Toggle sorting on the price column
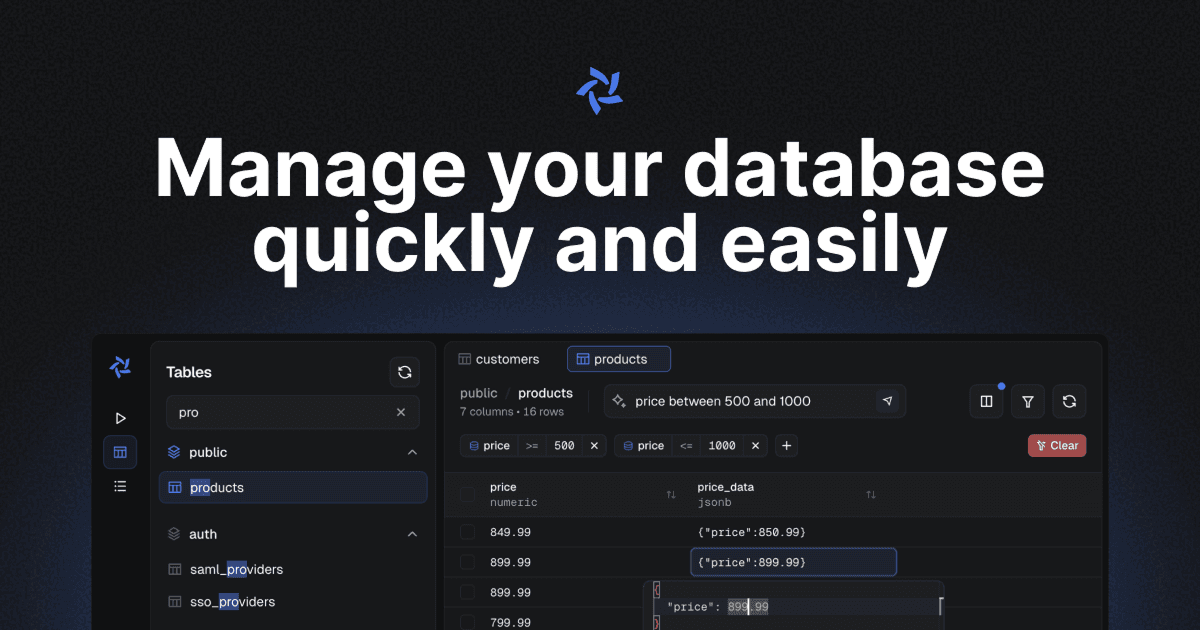 point(671,494)
